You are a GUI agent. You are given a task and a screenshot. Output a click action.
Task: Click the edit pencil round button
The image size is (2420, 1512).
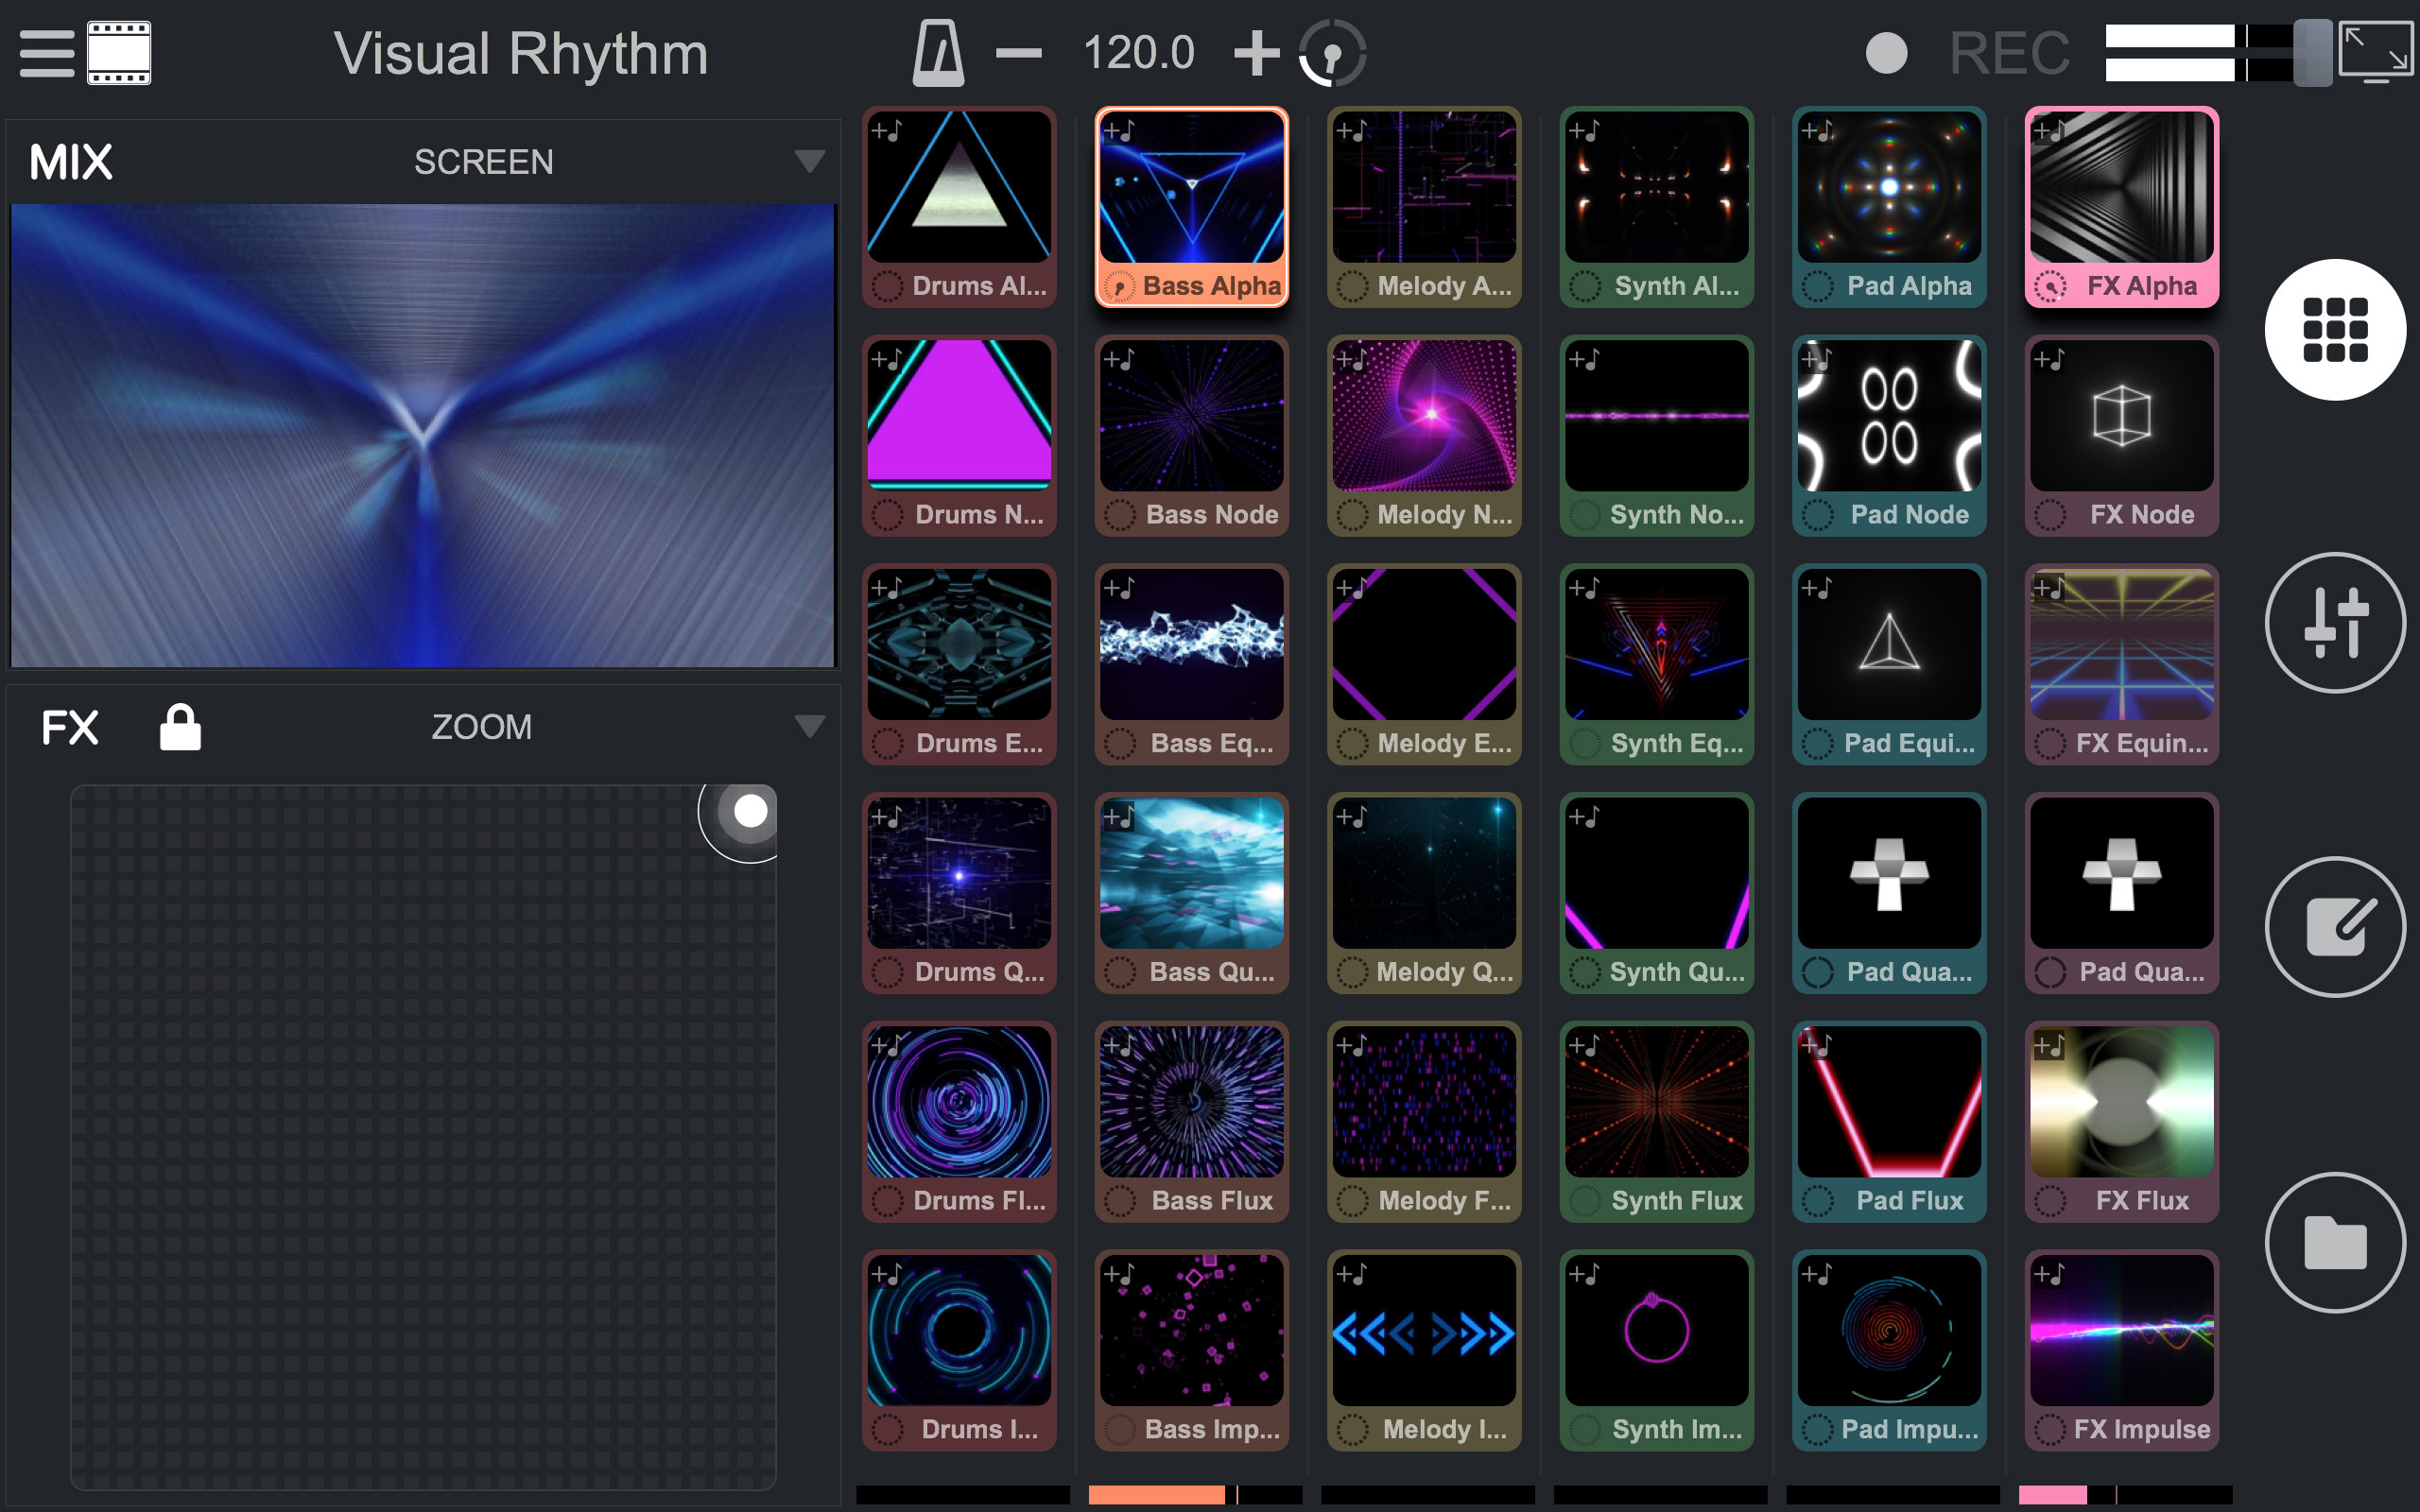[2334, 927]
